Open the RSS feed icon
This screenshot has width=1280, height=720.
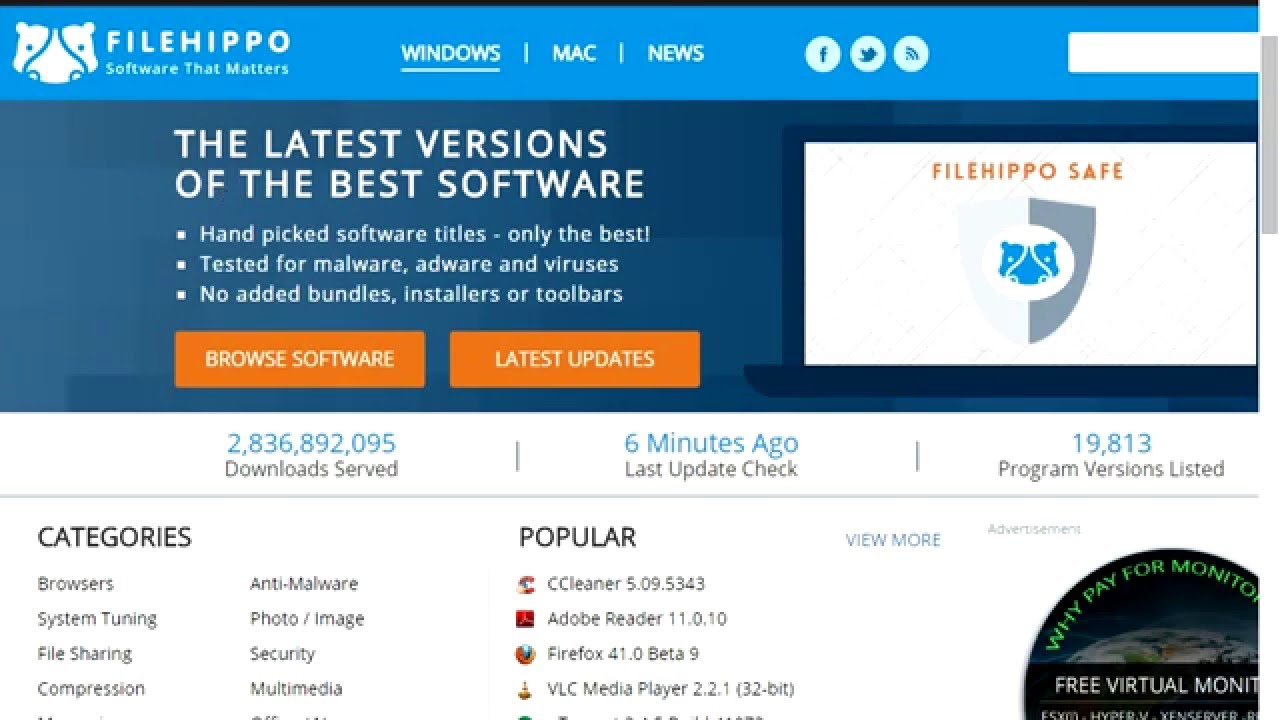(x=911, y=54)
